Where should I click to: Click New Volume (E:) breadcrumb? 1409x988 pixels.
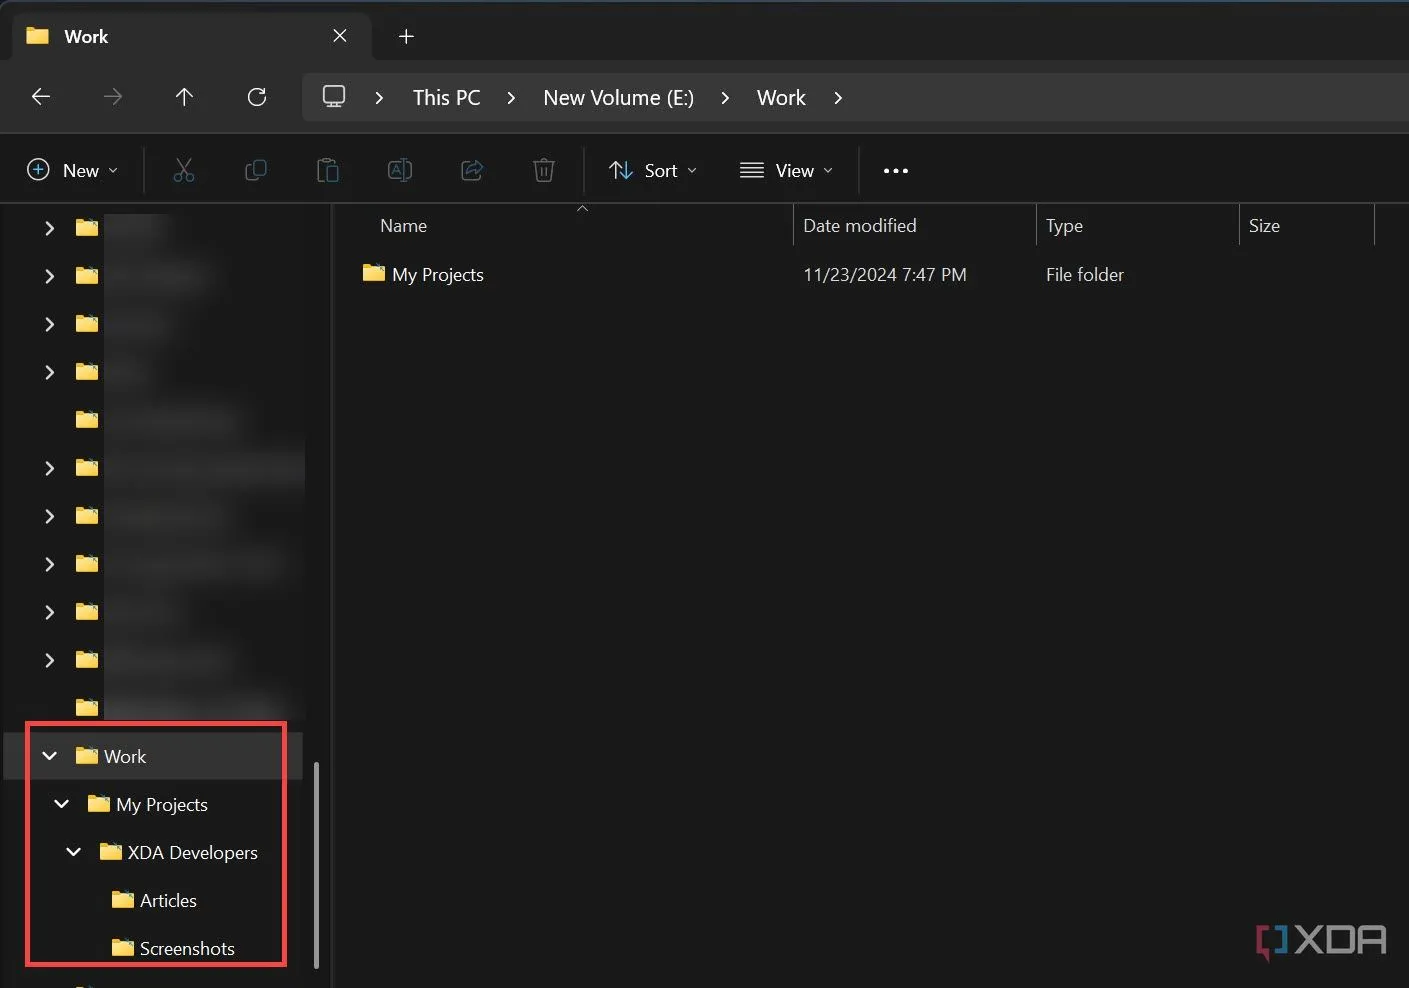click(x=618, y=98)
